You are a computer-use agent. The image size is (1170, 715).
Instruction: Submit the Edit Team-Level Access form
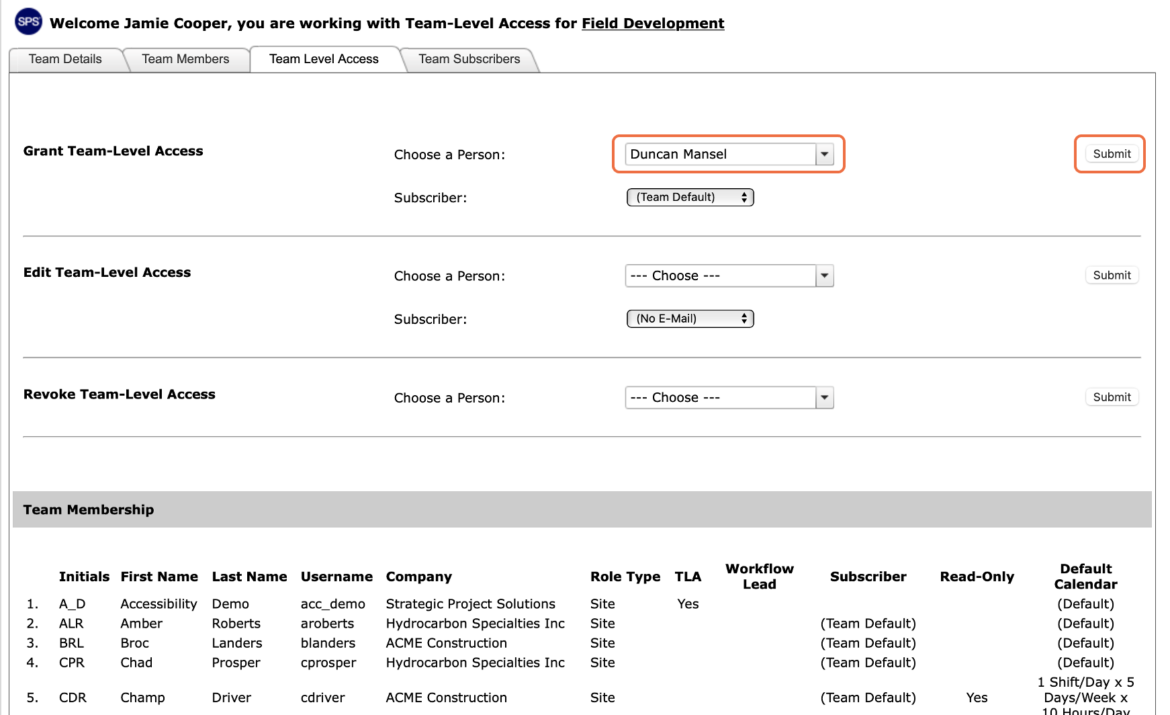(x=1112, y=275)
